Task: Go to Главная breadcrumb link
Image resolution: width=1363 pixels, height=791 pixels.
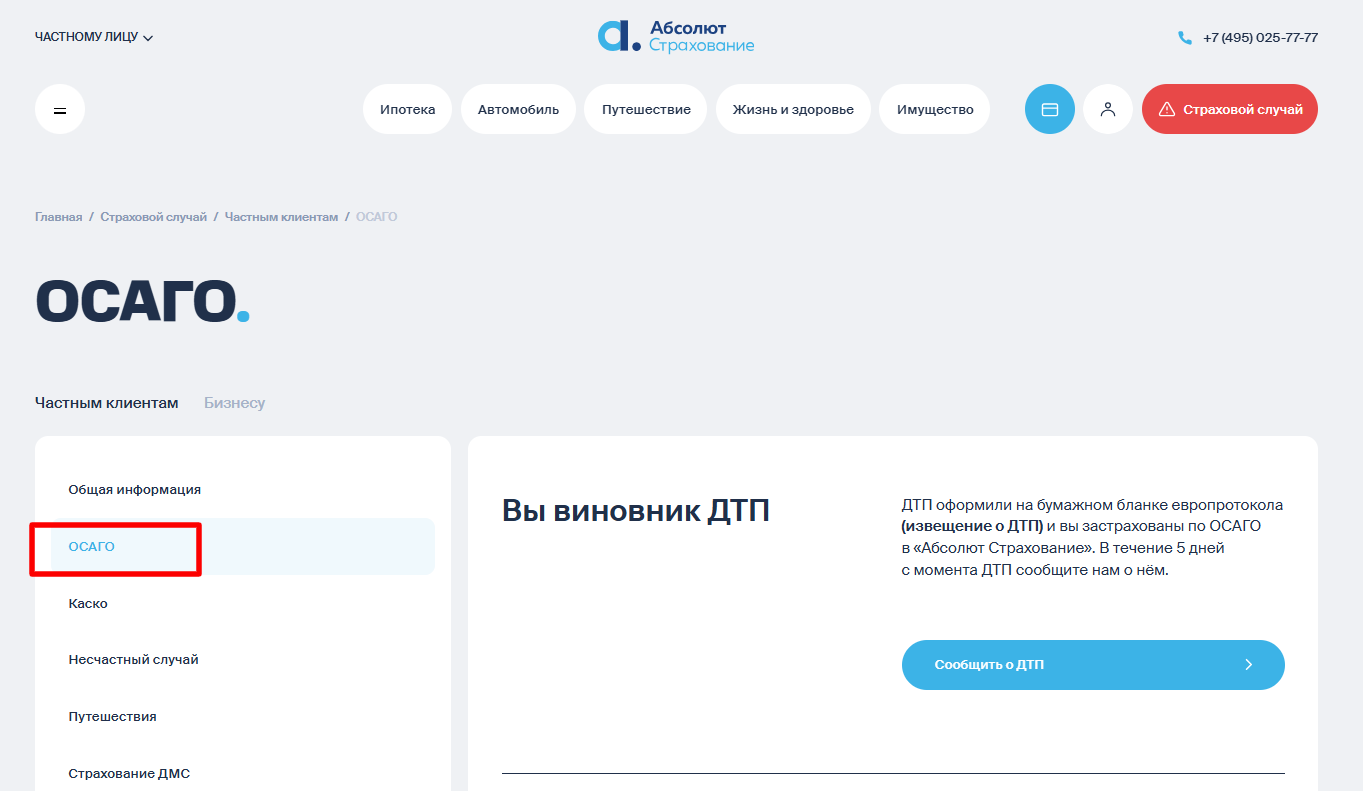Action: point(58,217)
